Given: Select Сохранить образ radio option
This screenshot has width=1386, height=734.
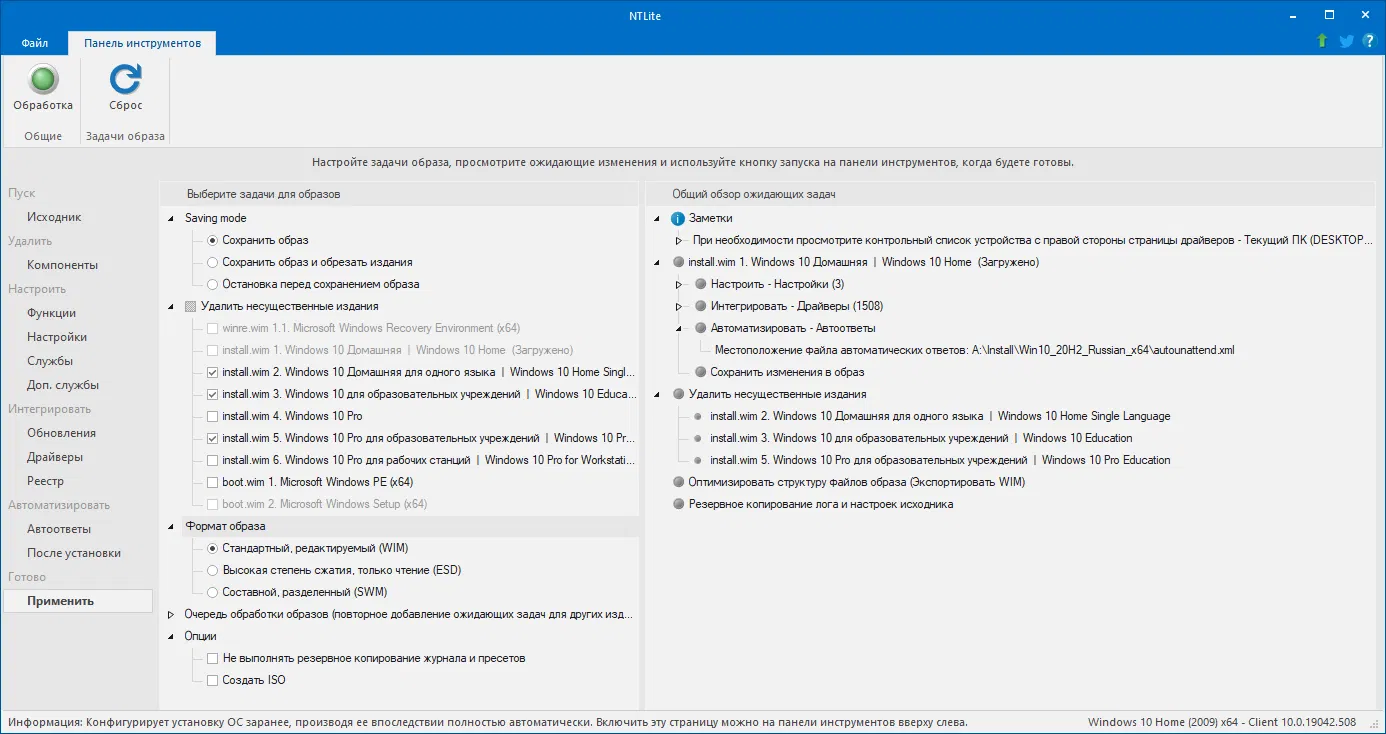Looking at the screenshot, I should [x=212, y=240].
